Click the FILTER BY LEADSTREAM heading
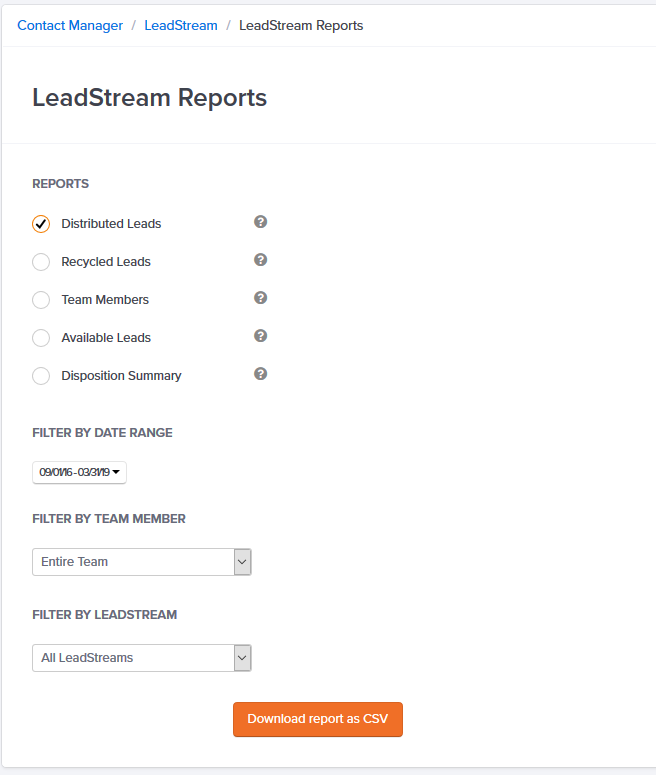Screen dimensions: 656x775 click(105, 615)
